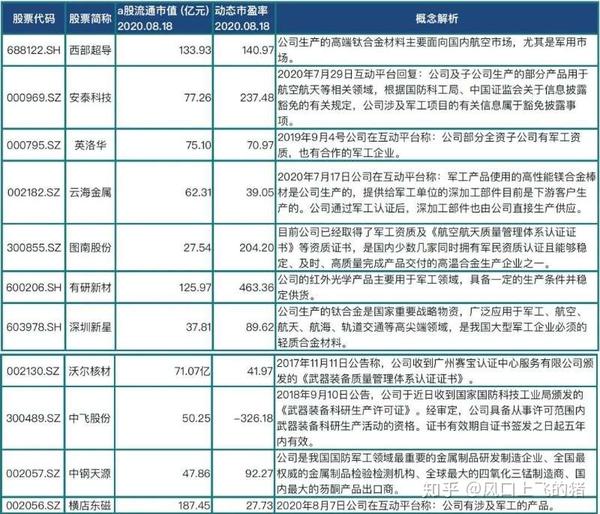Select stock code 688122.SH
Image resolution: width=600 pixels, height=514 pixels.
[x=34, y=50]
